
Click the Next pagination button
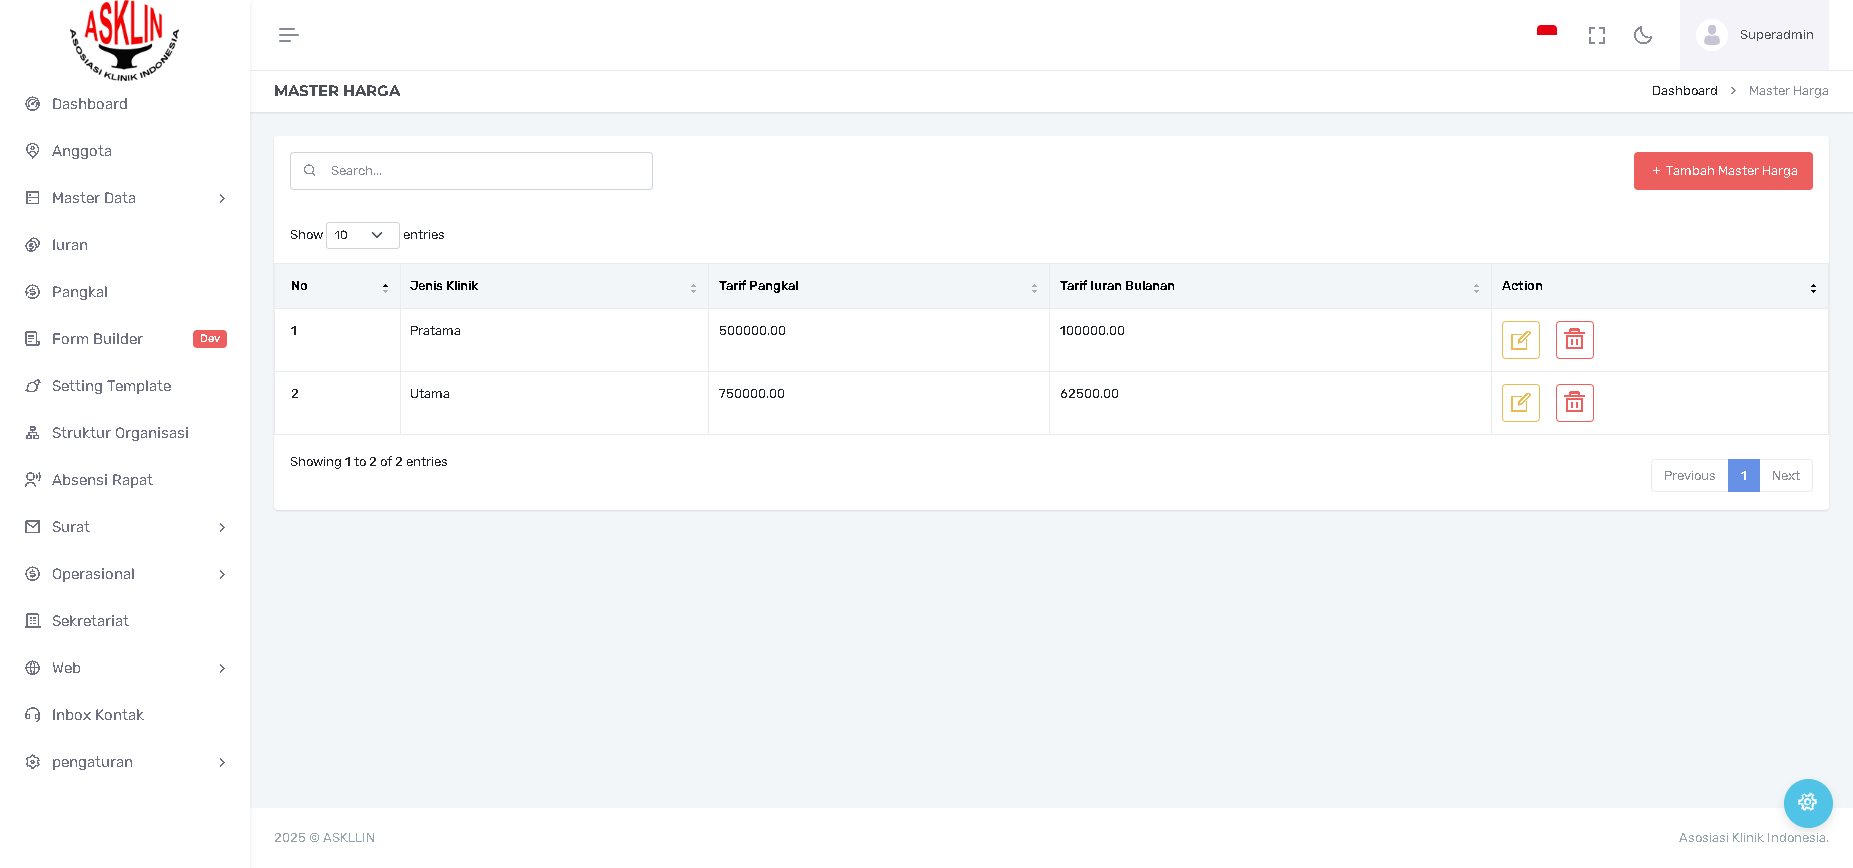[1785, 476]
